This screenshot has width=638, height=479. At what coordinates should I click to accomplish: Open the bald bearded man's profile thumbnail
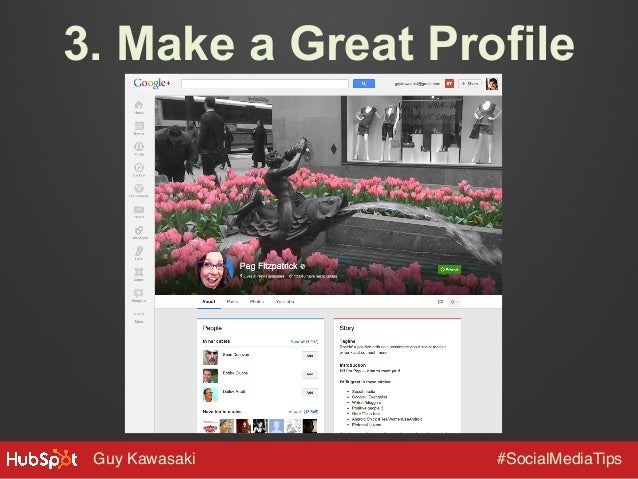[210, 357]
